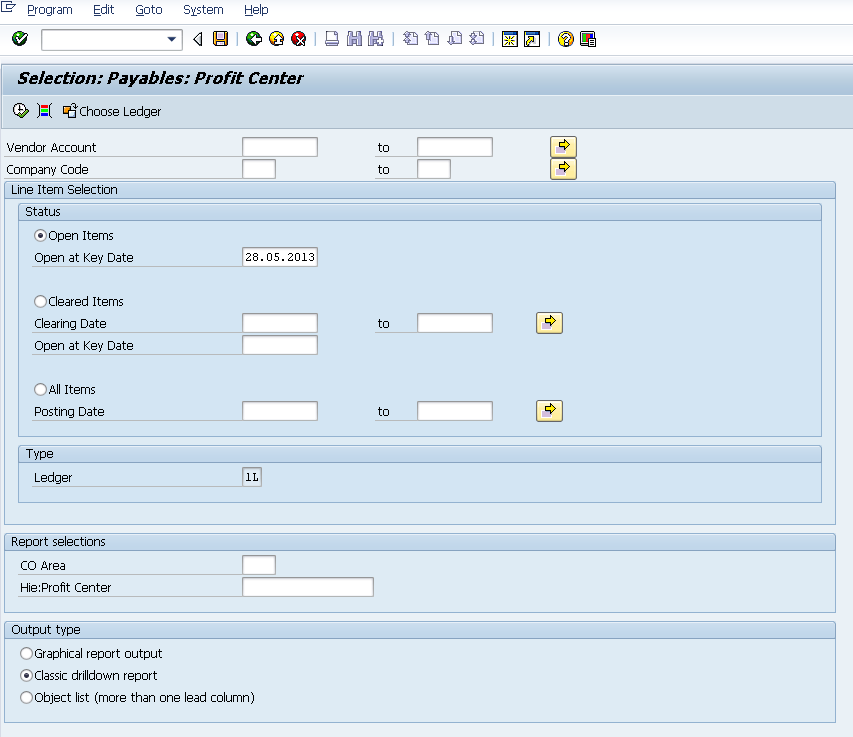Click the CO Area input field
Image resolution: width=853 pixels, height=737 pixels.
(259, 565)
